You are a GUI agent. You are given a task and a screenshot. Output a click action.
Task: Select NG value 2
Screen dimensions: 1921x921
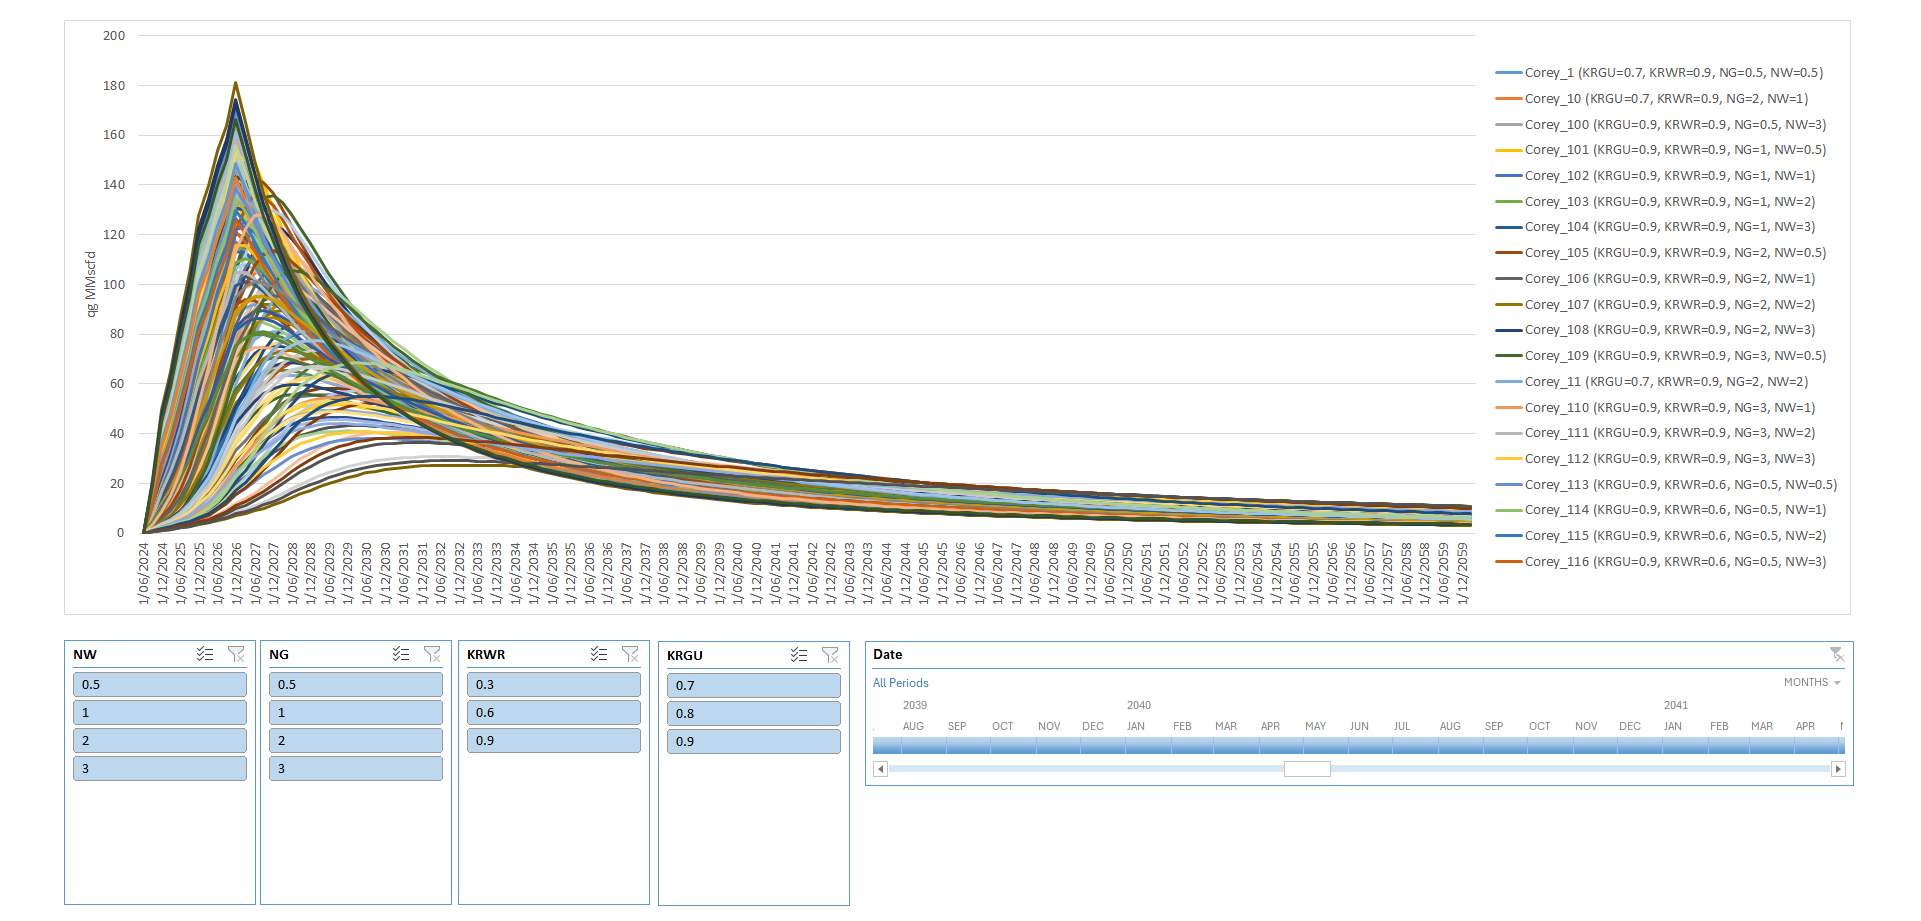tap(356, 740)
